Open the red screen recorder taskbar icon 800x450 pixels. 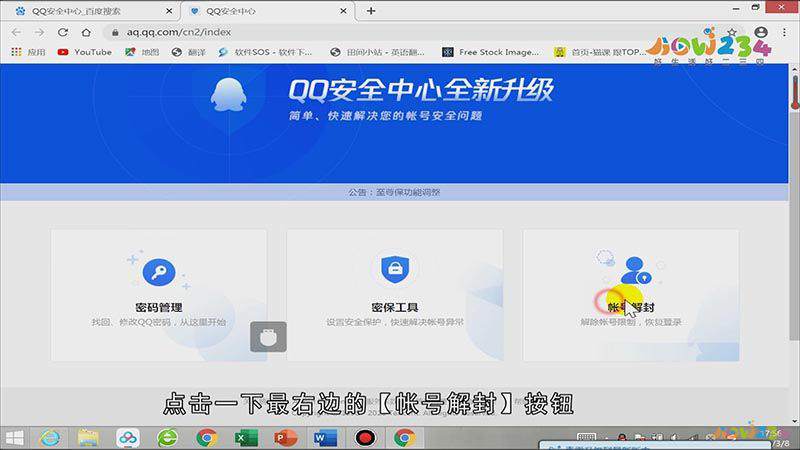point(365,438)
